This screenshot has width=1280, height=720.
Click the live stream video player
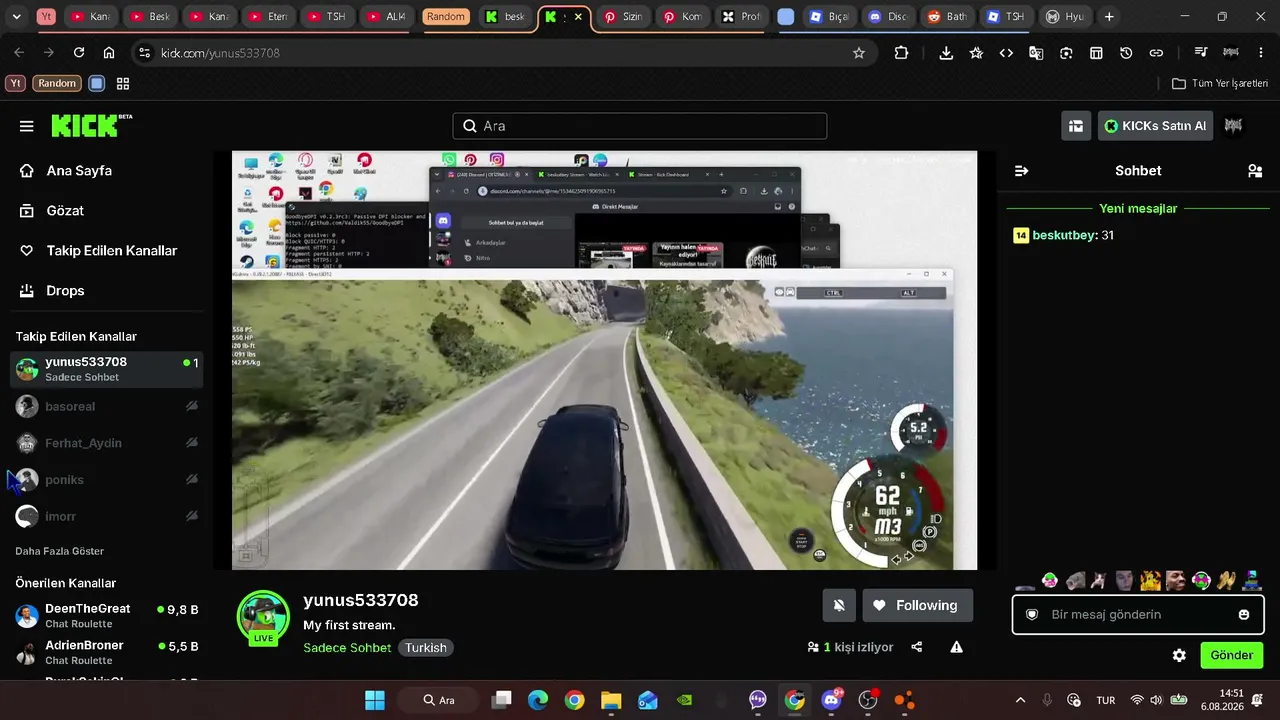coord(604,360)
